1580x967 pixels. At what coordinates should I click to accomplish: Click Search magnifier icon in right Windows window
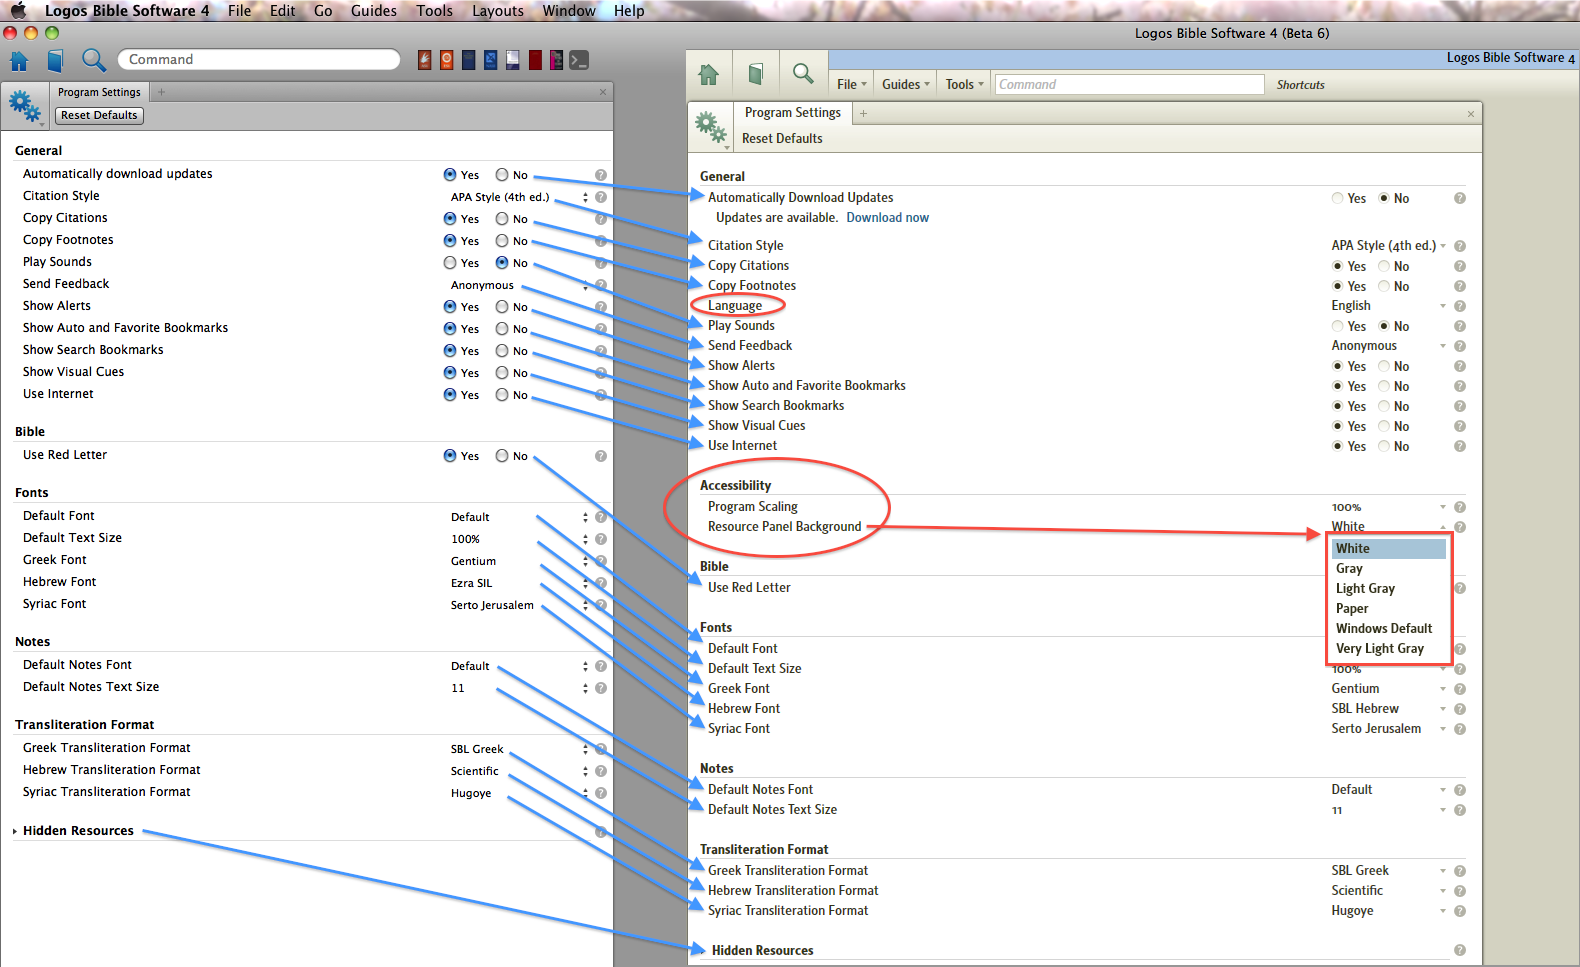pyautogui.click(x=802, y=73)
